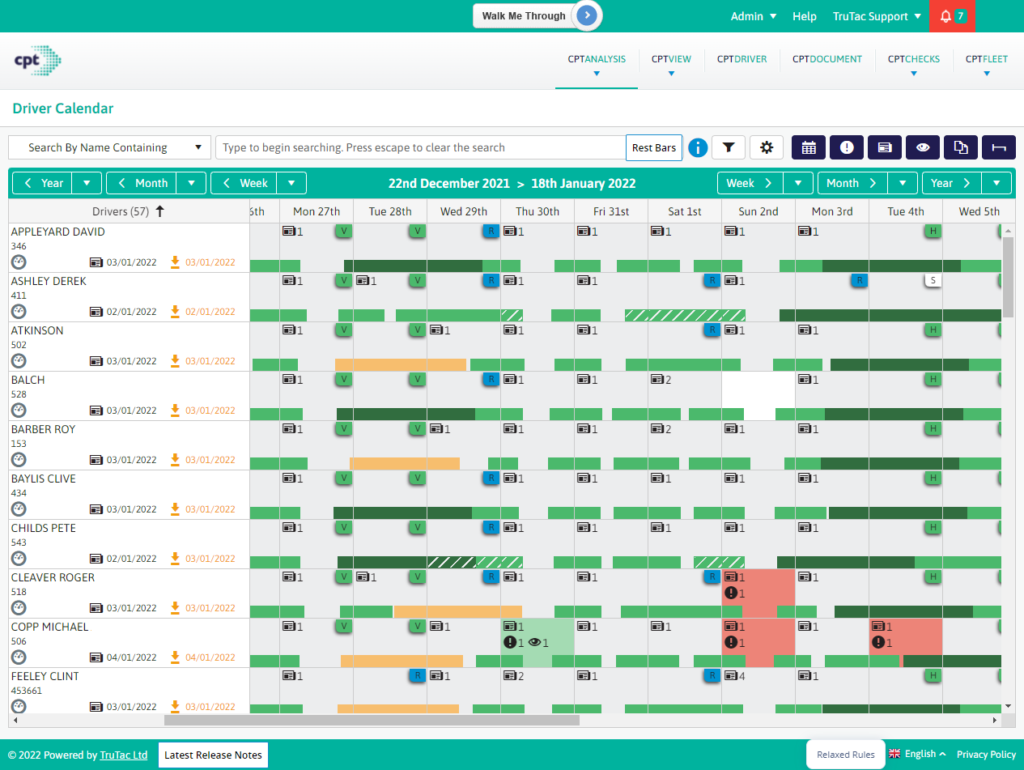
Task: Open the calendar icon in the toolbar
Action: pyautogui.click(x=808, y=147)
